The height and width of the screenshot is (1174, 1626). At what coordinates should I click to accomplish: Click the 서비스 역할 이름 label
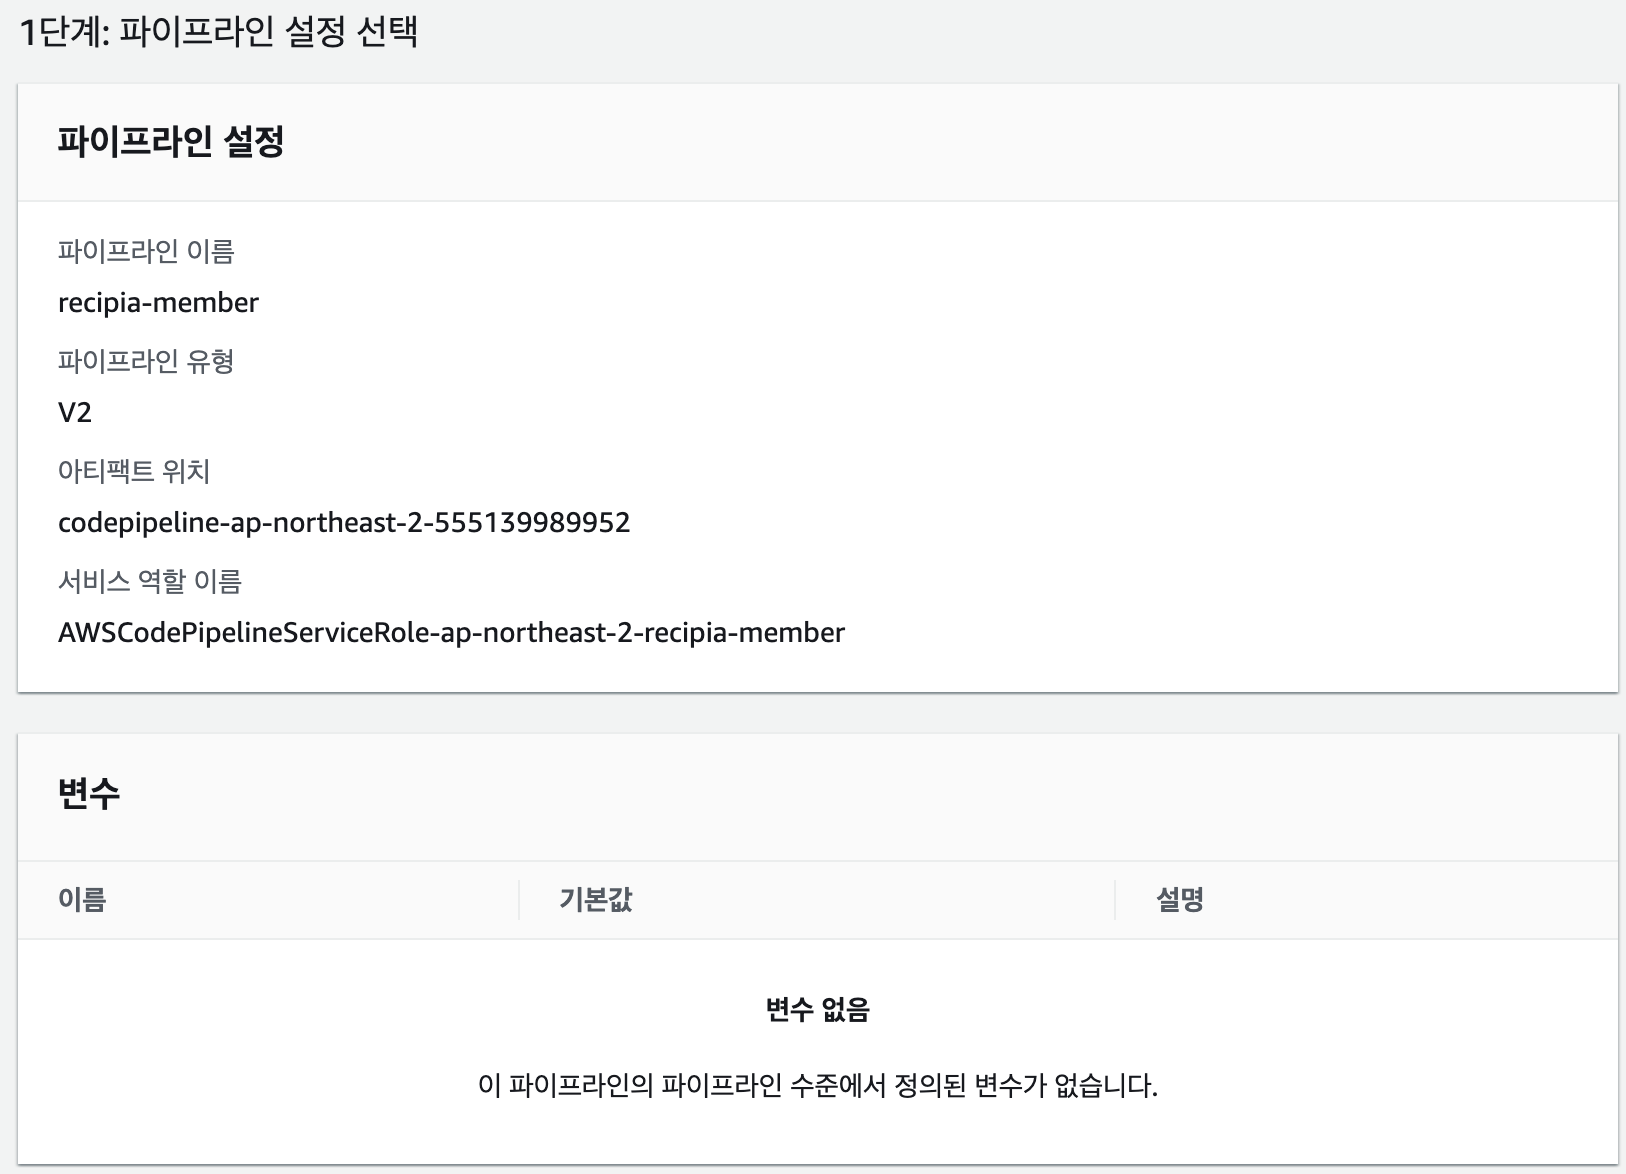[x=150, y=583]
